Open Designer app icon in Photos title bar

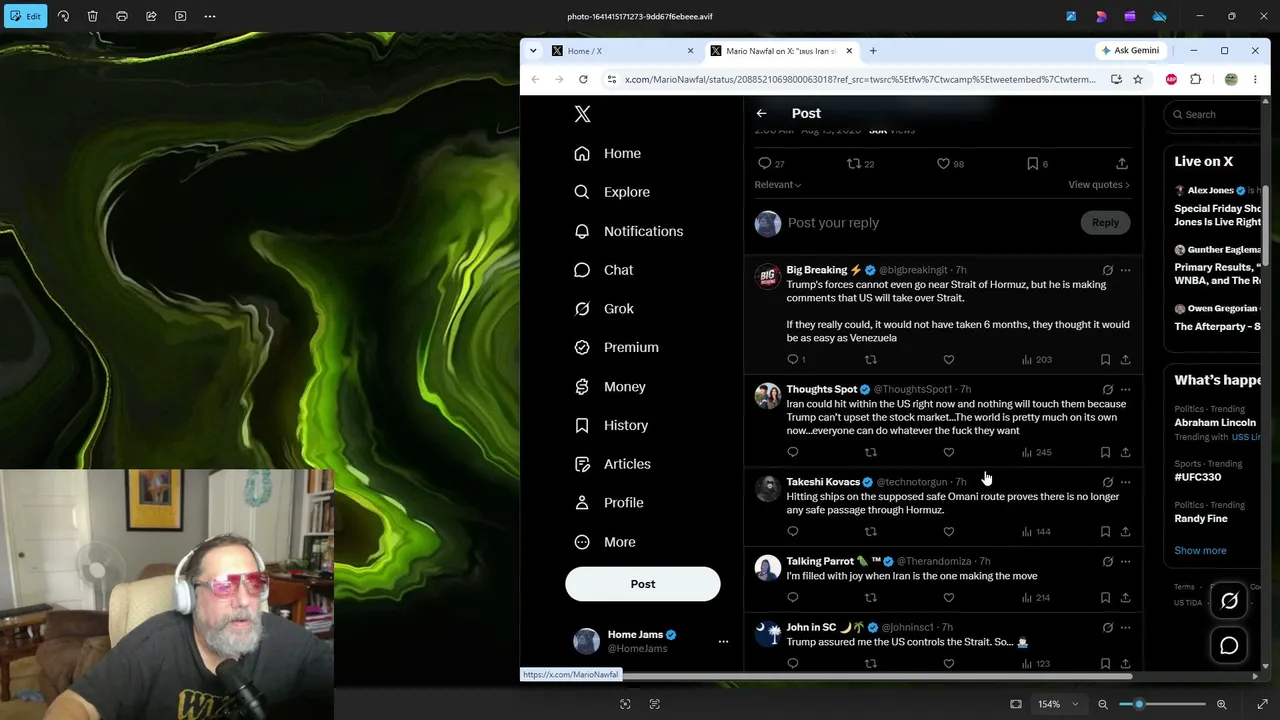coord(1101,16)
